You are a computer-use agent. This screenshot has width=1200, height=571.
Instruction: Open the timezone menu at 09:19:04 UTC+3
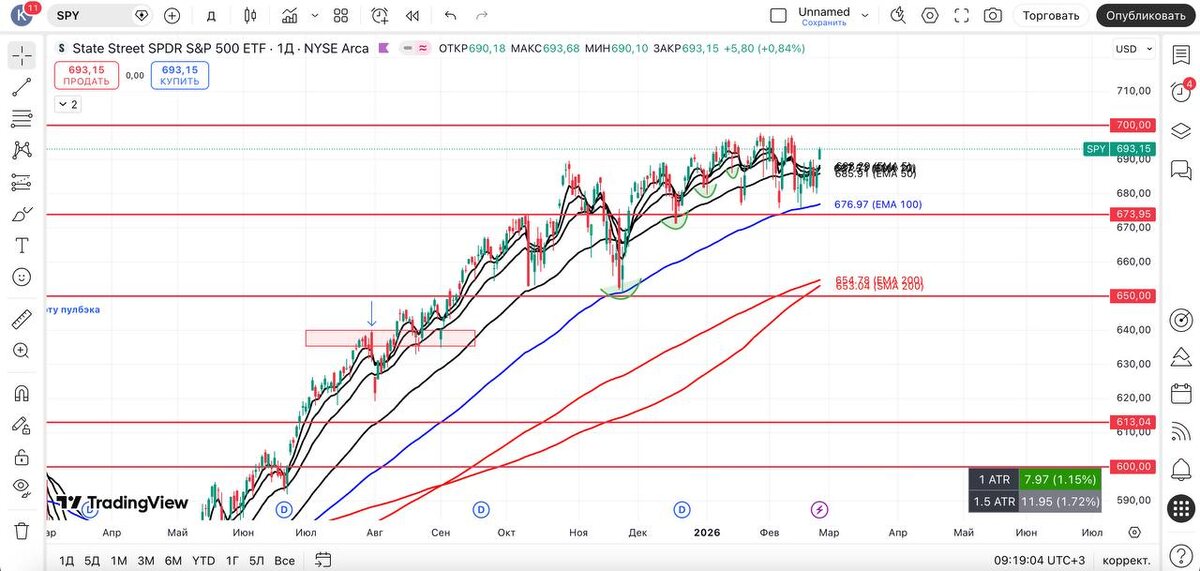tap(1041, 560)
